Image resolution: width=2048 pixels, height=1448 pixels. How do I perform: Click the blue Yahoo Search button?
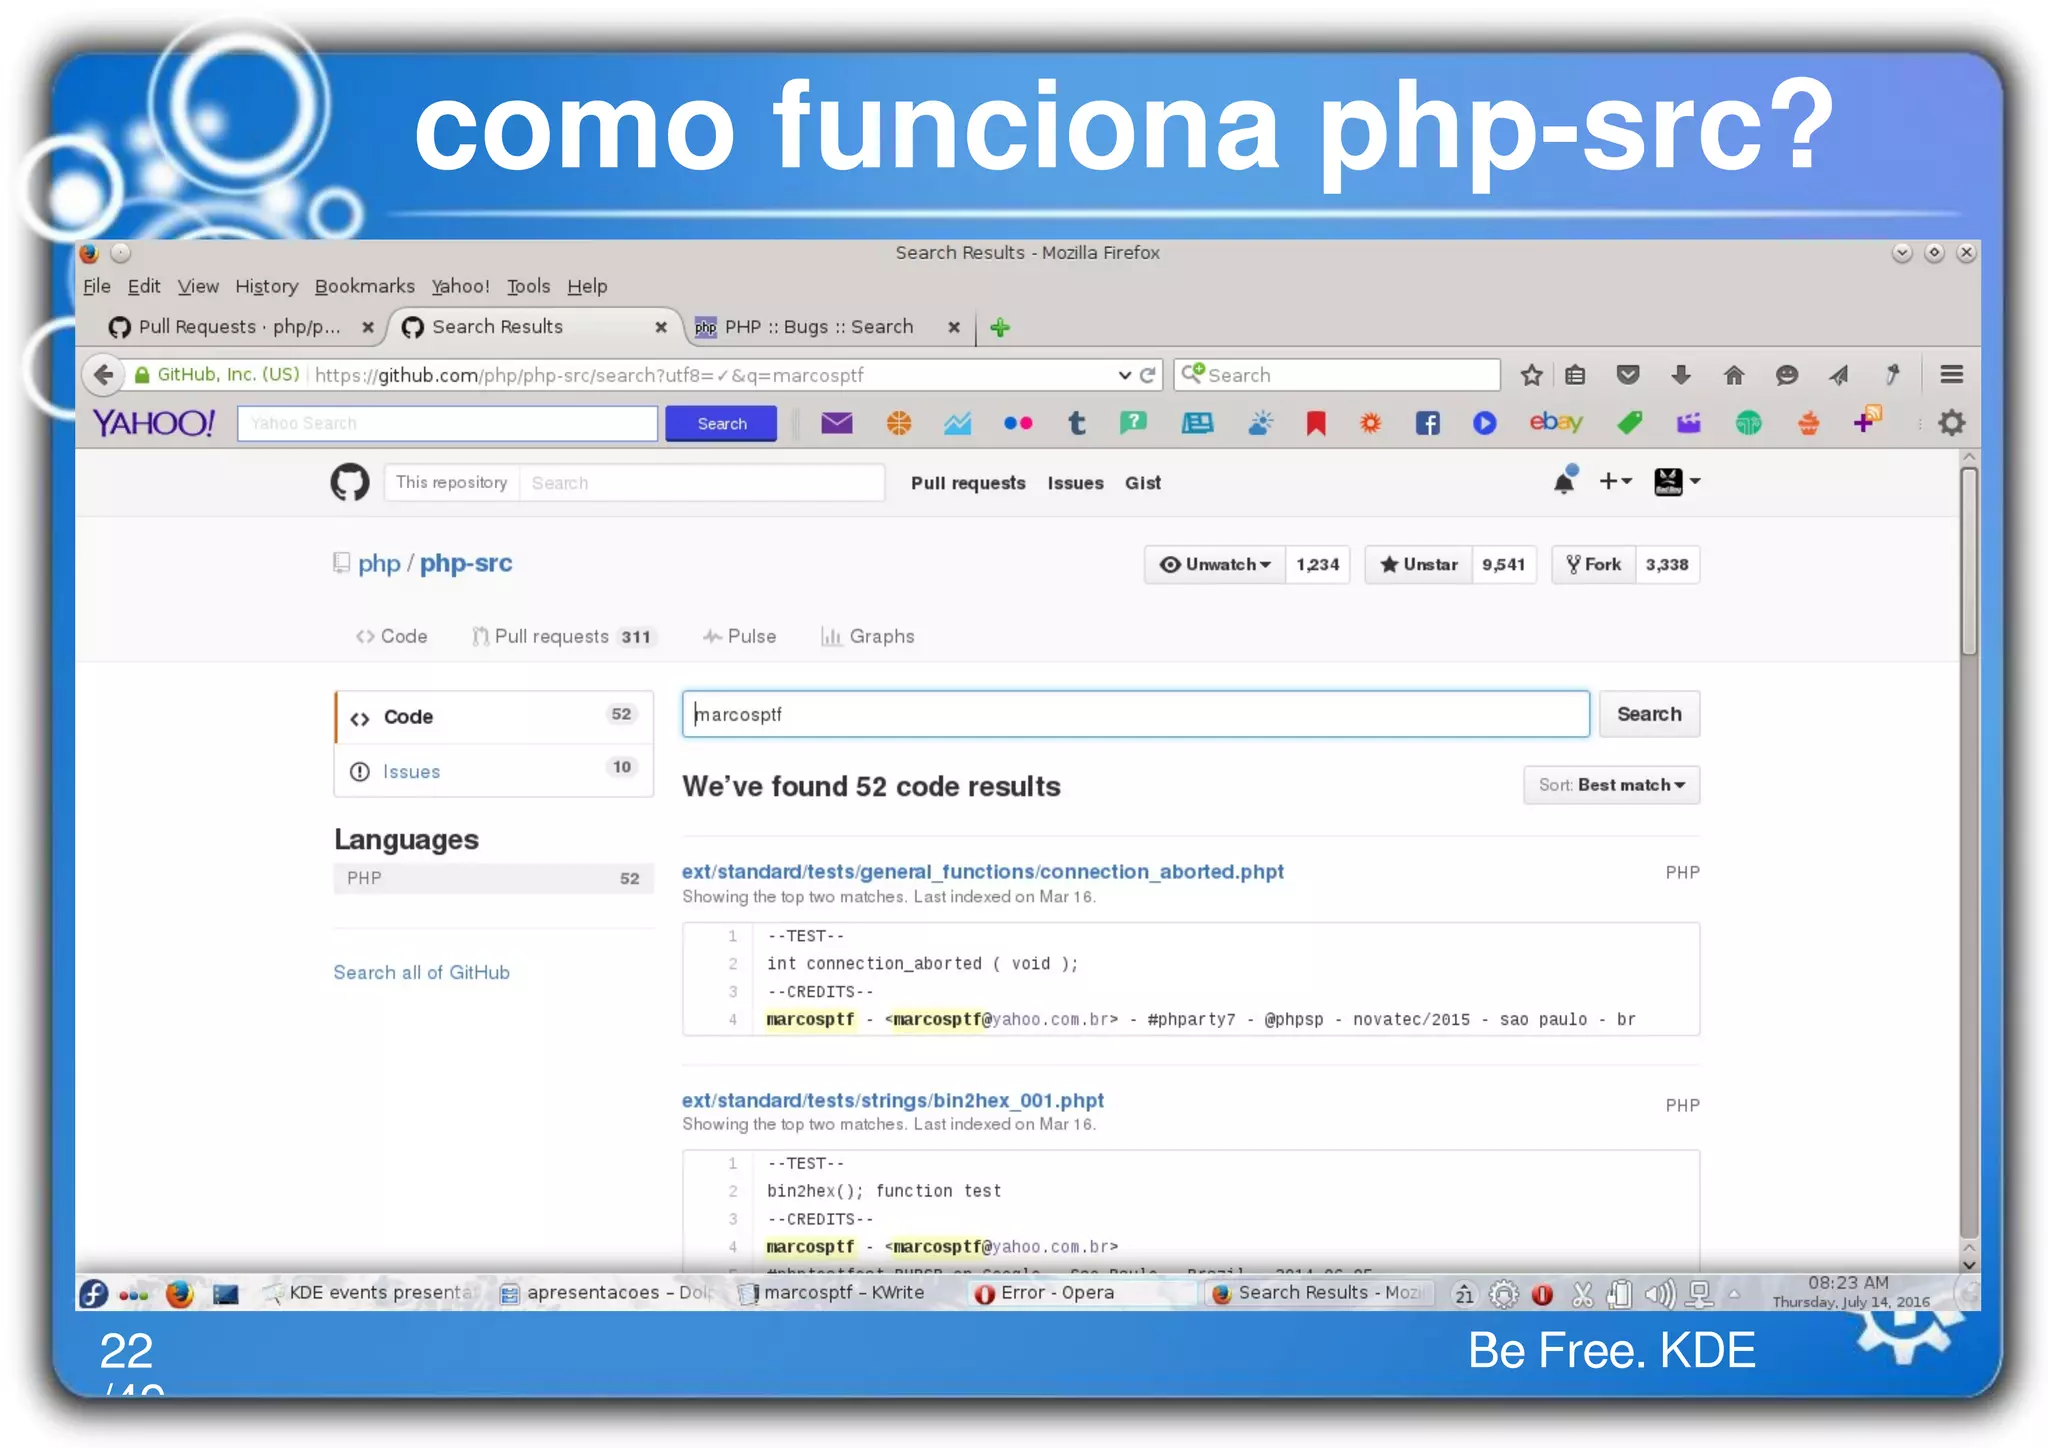tap(721, 423)
